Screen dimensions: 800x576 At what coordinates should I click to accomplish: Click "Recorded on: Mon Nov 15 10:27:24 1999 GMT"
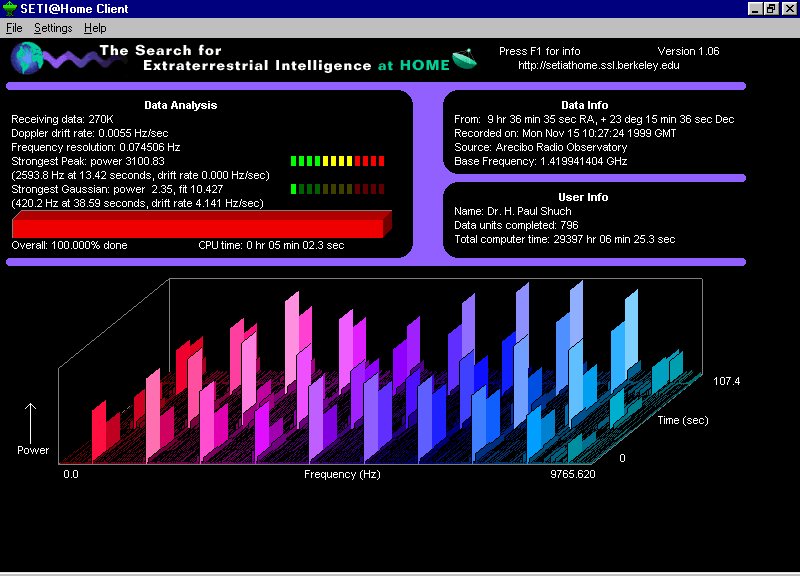[565, 133]
